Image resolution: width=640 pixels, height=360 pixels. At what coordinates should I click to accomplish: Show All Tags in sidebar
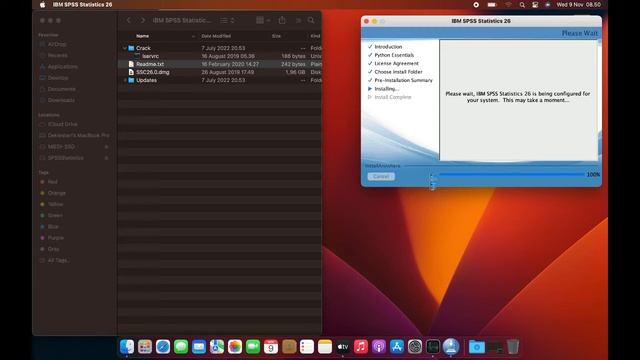58,260
